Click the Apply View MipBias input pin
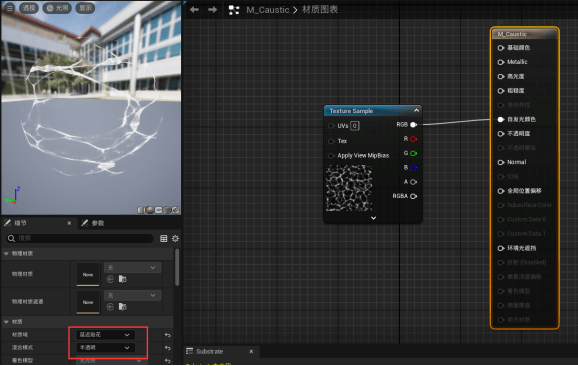578x366 pixels. (x=331, y=156)
